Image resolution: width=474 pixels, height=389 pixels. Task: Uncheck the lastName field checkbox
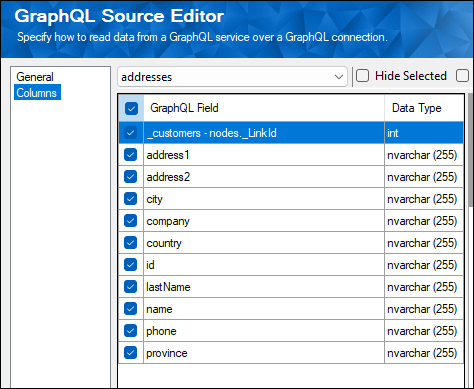point(130,287)
